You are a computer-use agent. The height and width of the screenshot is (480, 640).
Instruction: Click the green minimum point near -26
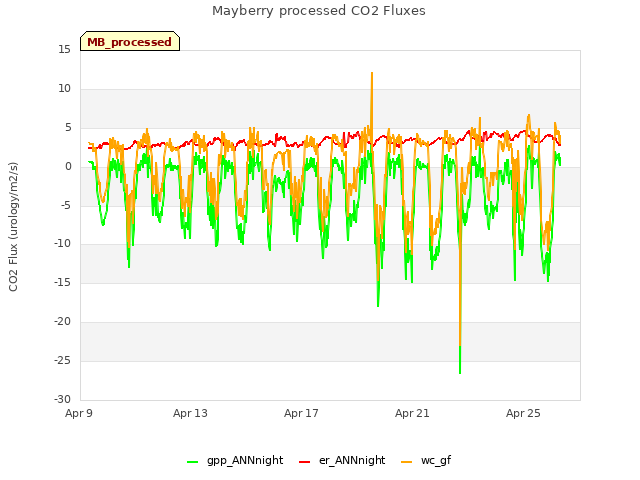460,372
